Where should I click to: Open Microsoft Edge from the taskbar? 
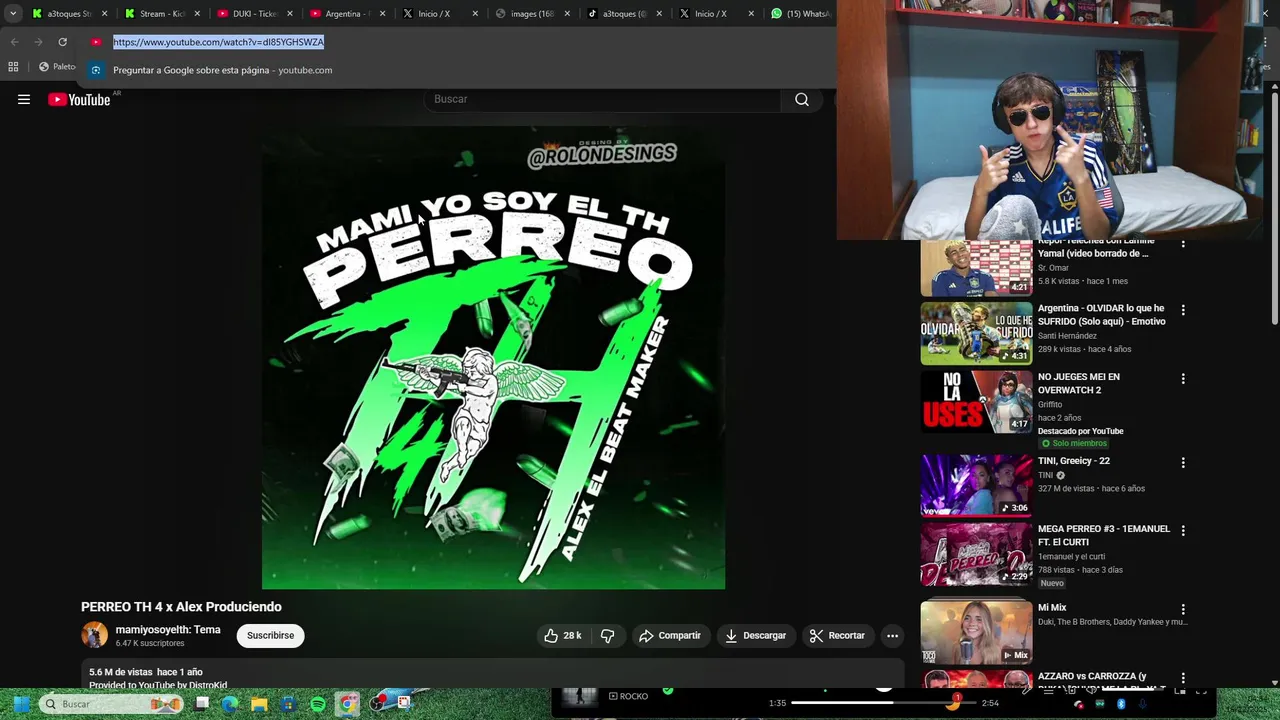tap(230, 704)
